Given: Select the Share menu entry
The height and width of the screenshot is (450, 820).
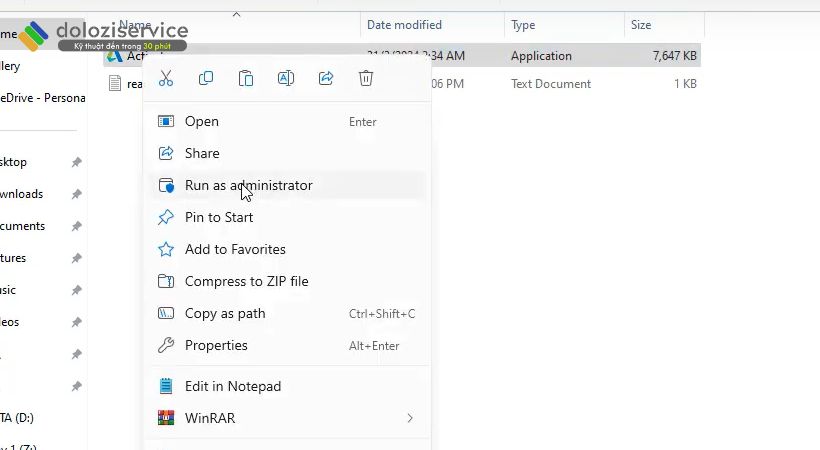Looking at the screenshot, I should (287, 153).
